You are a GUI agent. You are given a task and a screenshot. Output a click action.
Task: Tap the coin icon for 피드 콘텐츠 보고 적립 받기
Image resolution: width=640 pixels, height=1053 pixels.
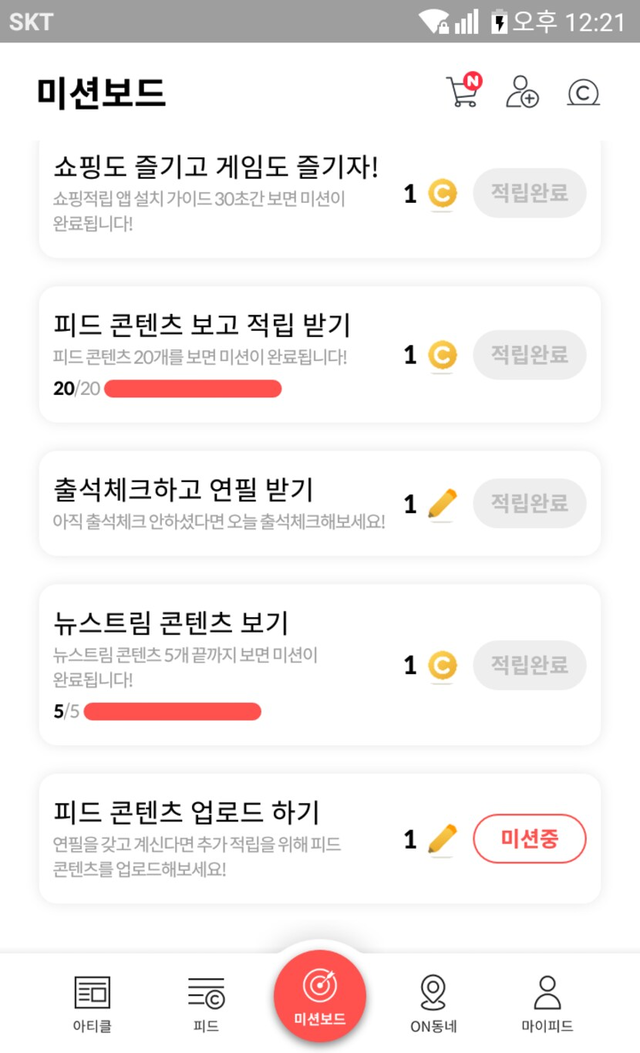tap(442, 355)
